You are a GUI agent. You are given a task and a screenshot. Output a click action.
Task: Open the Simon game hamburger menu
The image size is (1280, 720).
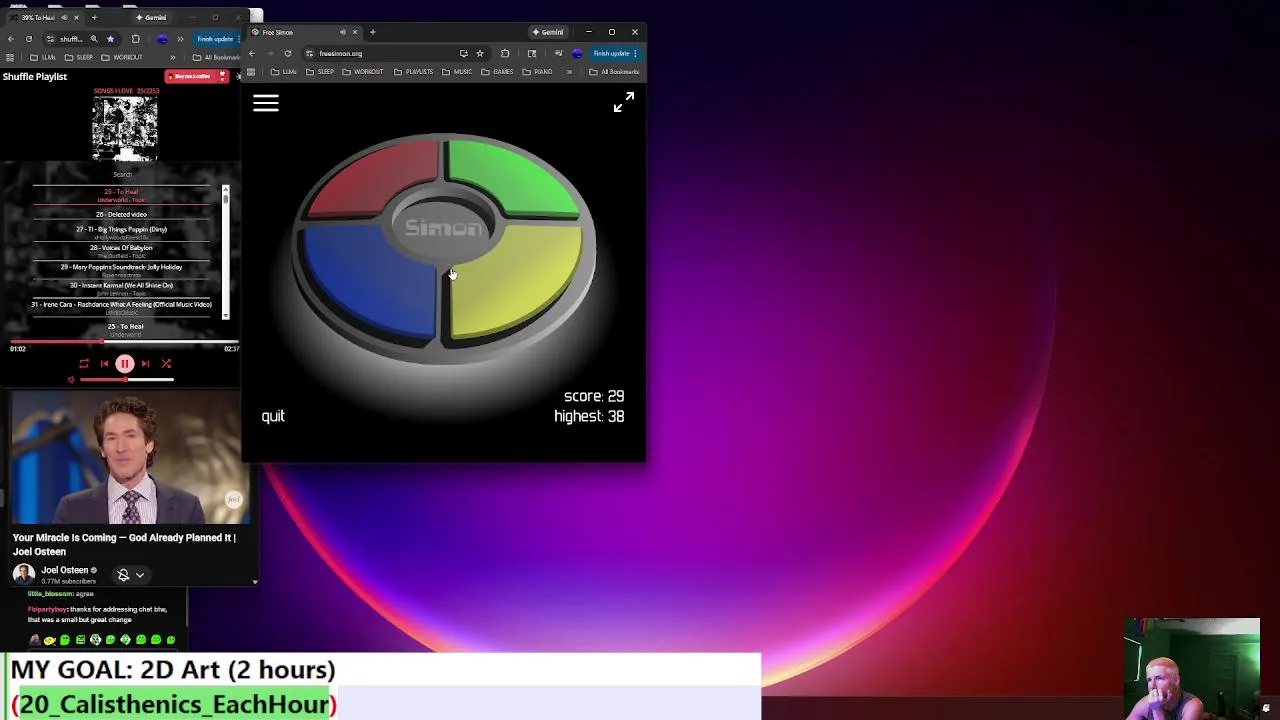(266, 103)
